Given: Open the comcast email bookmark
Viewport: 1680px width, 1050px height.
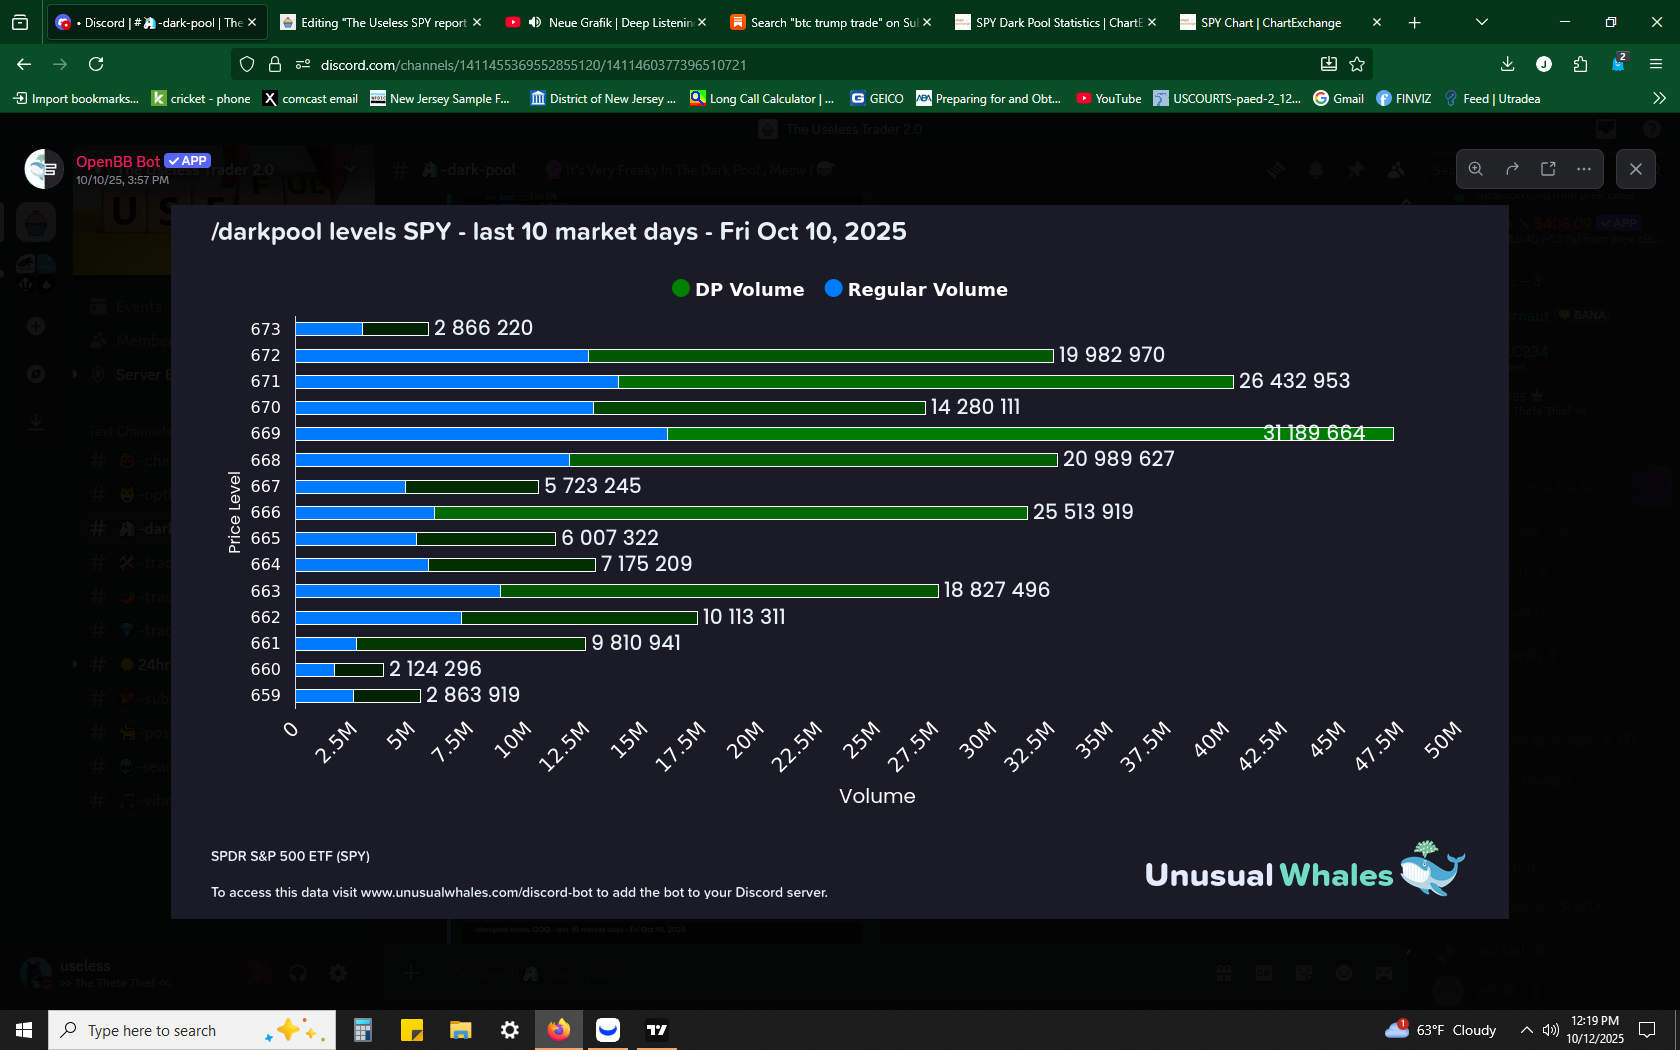Looking at the screenshot, I should click(310, 98).
